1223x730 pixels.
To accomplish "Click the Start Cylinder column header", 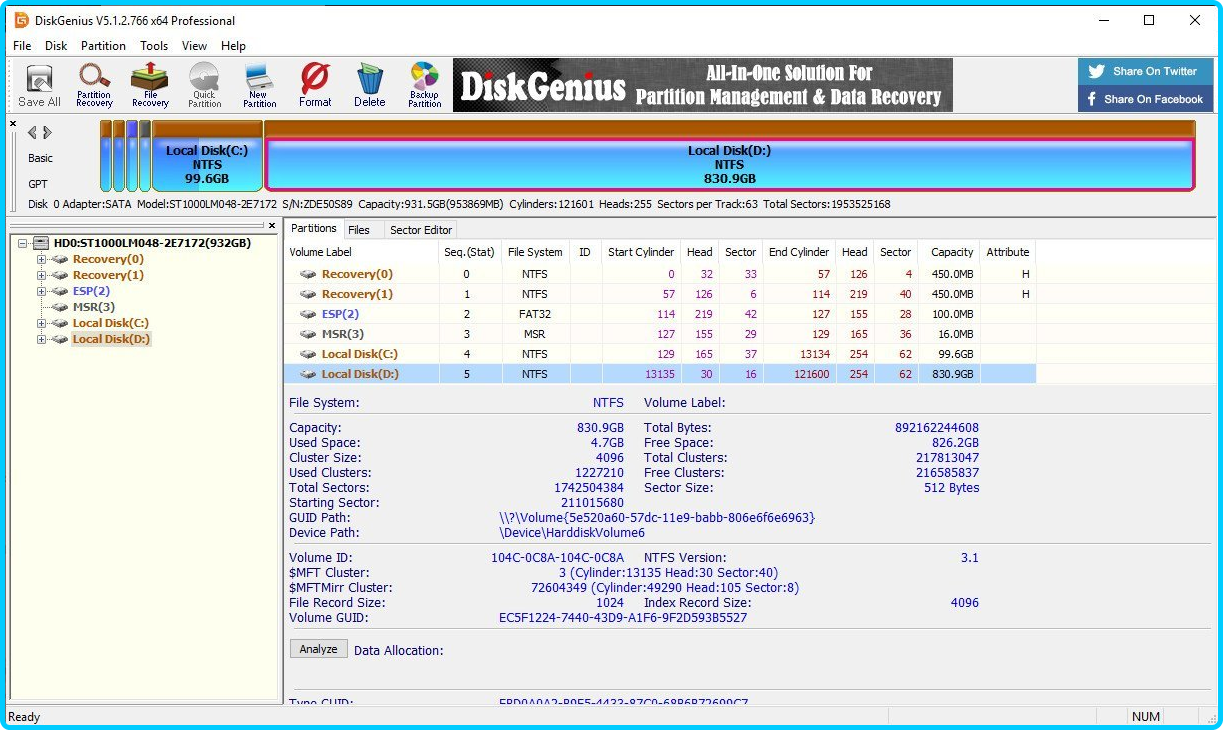I will [x=641, y=252].
